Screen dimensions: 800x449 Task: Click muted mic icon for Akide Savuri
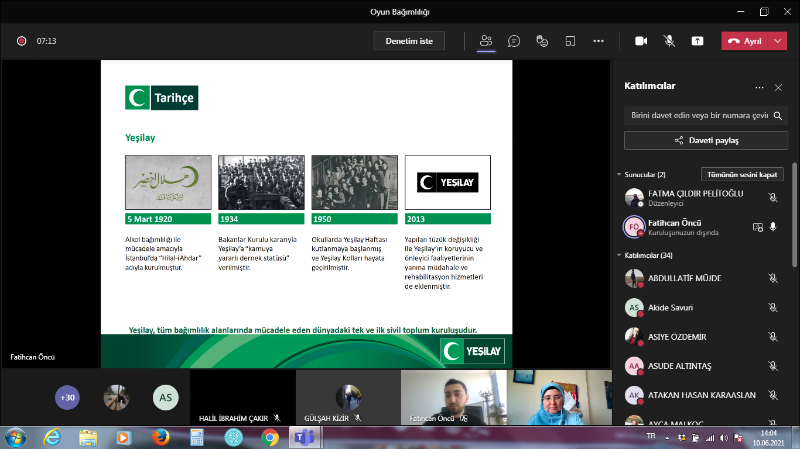[x=773, y=307]
